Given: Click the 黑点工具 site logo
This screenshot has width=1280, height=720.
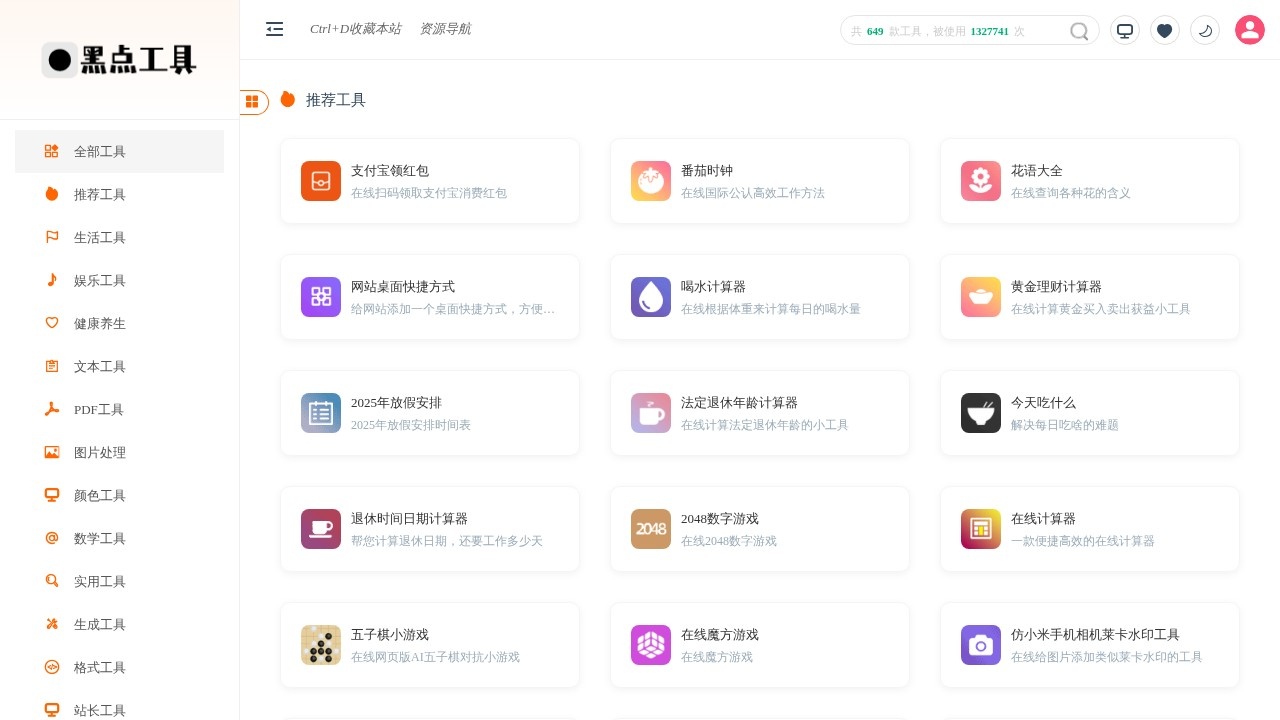Looking at the screenshot, I should pos(119,60).
